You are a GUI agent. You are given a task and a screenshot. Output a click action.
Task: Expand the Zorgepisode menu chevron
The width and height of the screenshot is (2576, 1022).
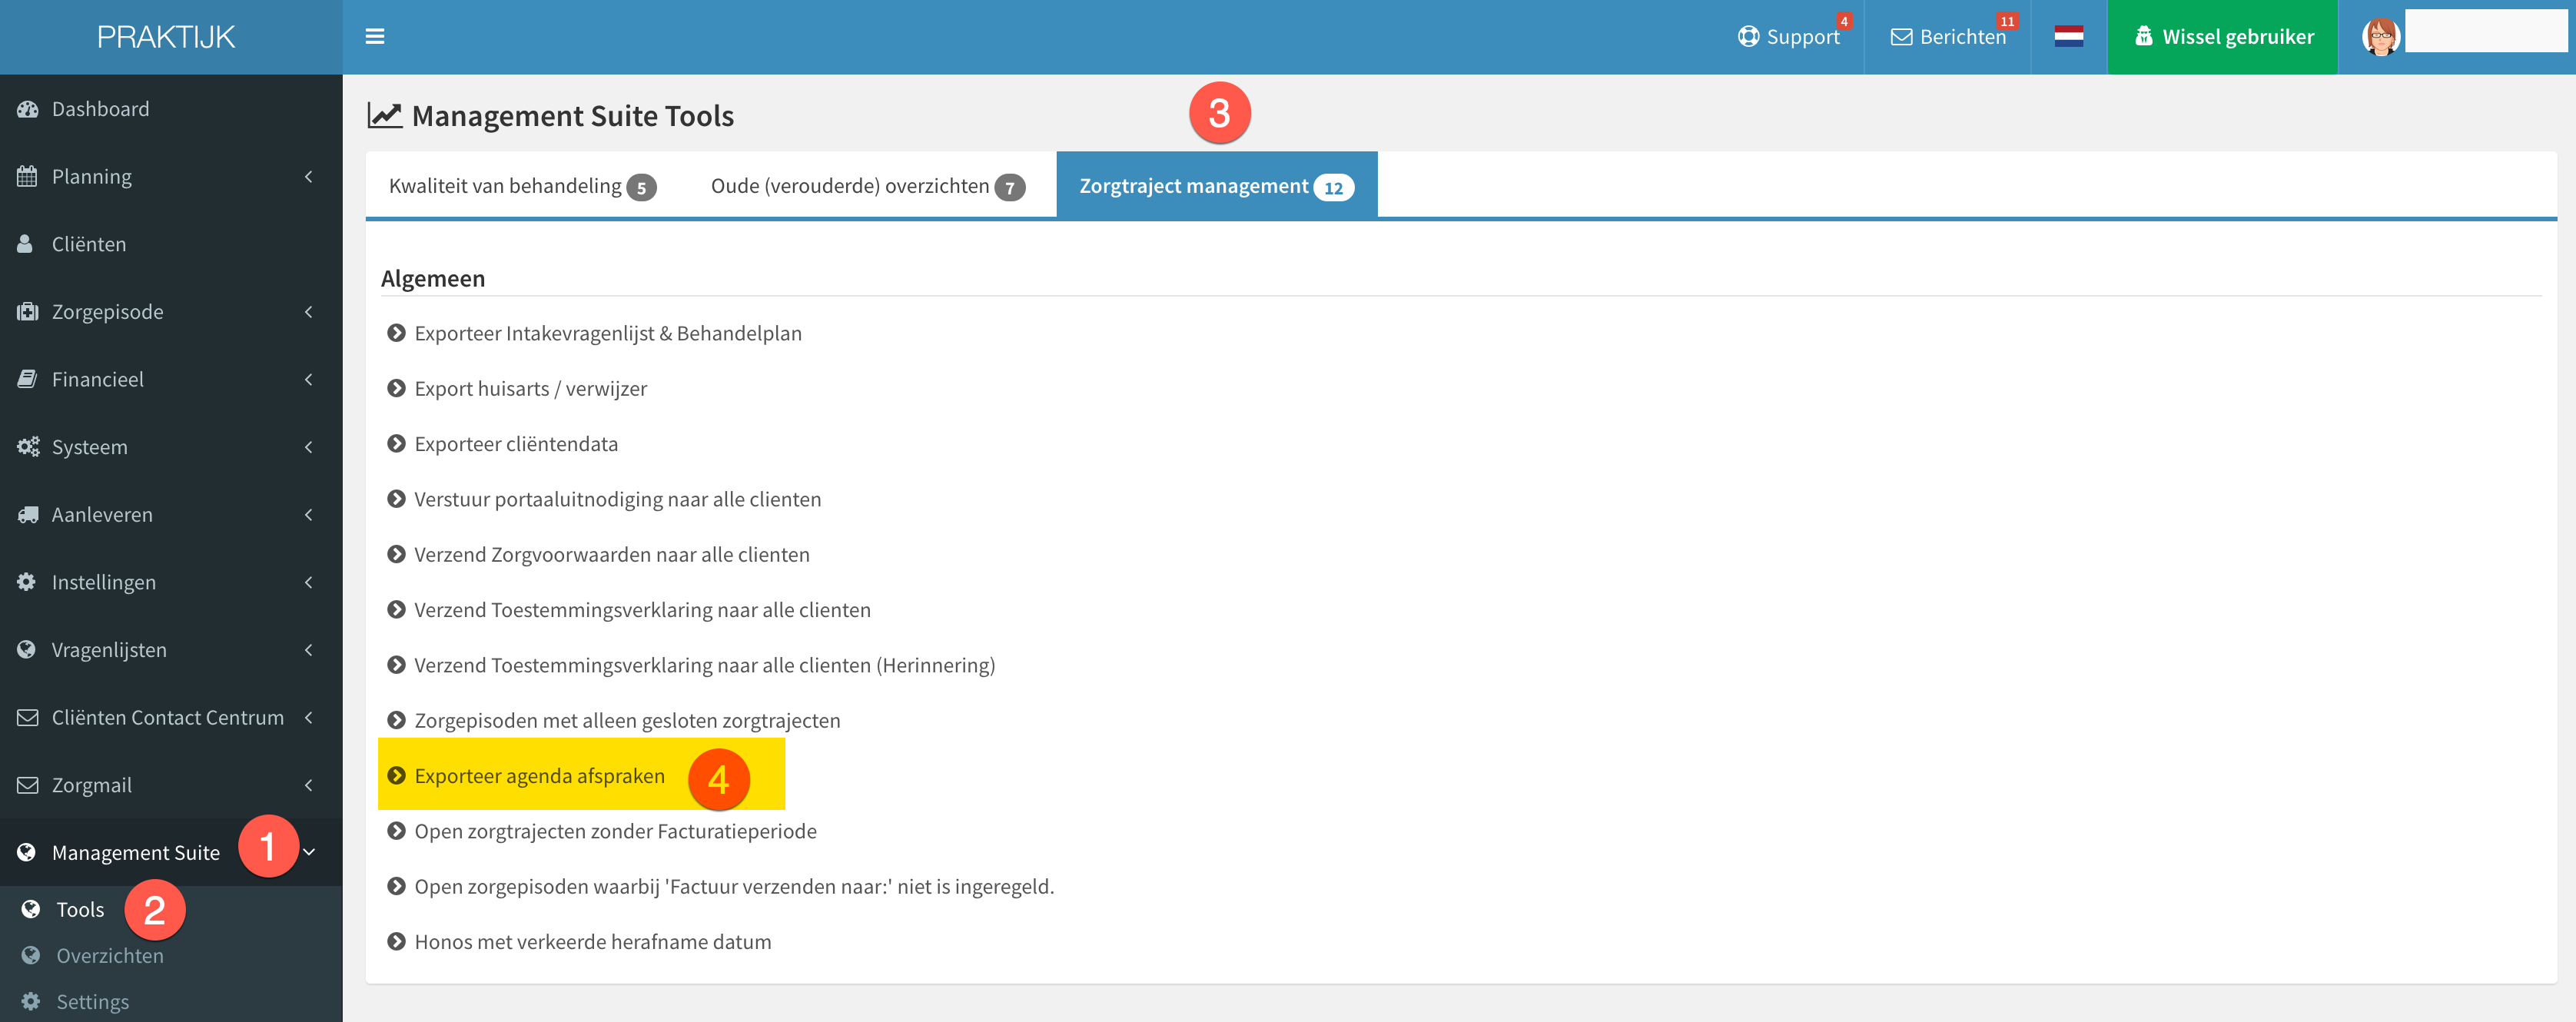point(309,311)
